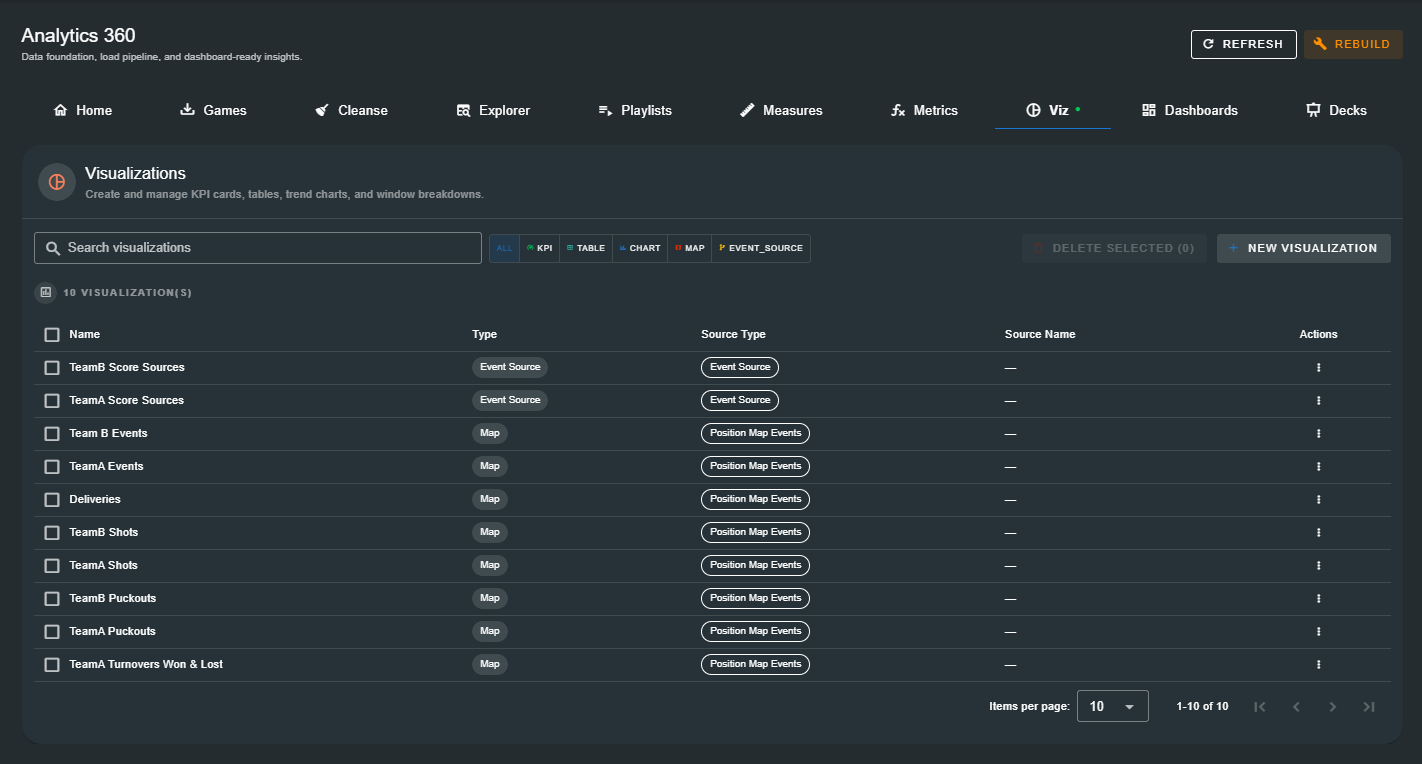
Task: Open actions menu for TeamA Score Sources
Action: click(x=1318, y=401)
